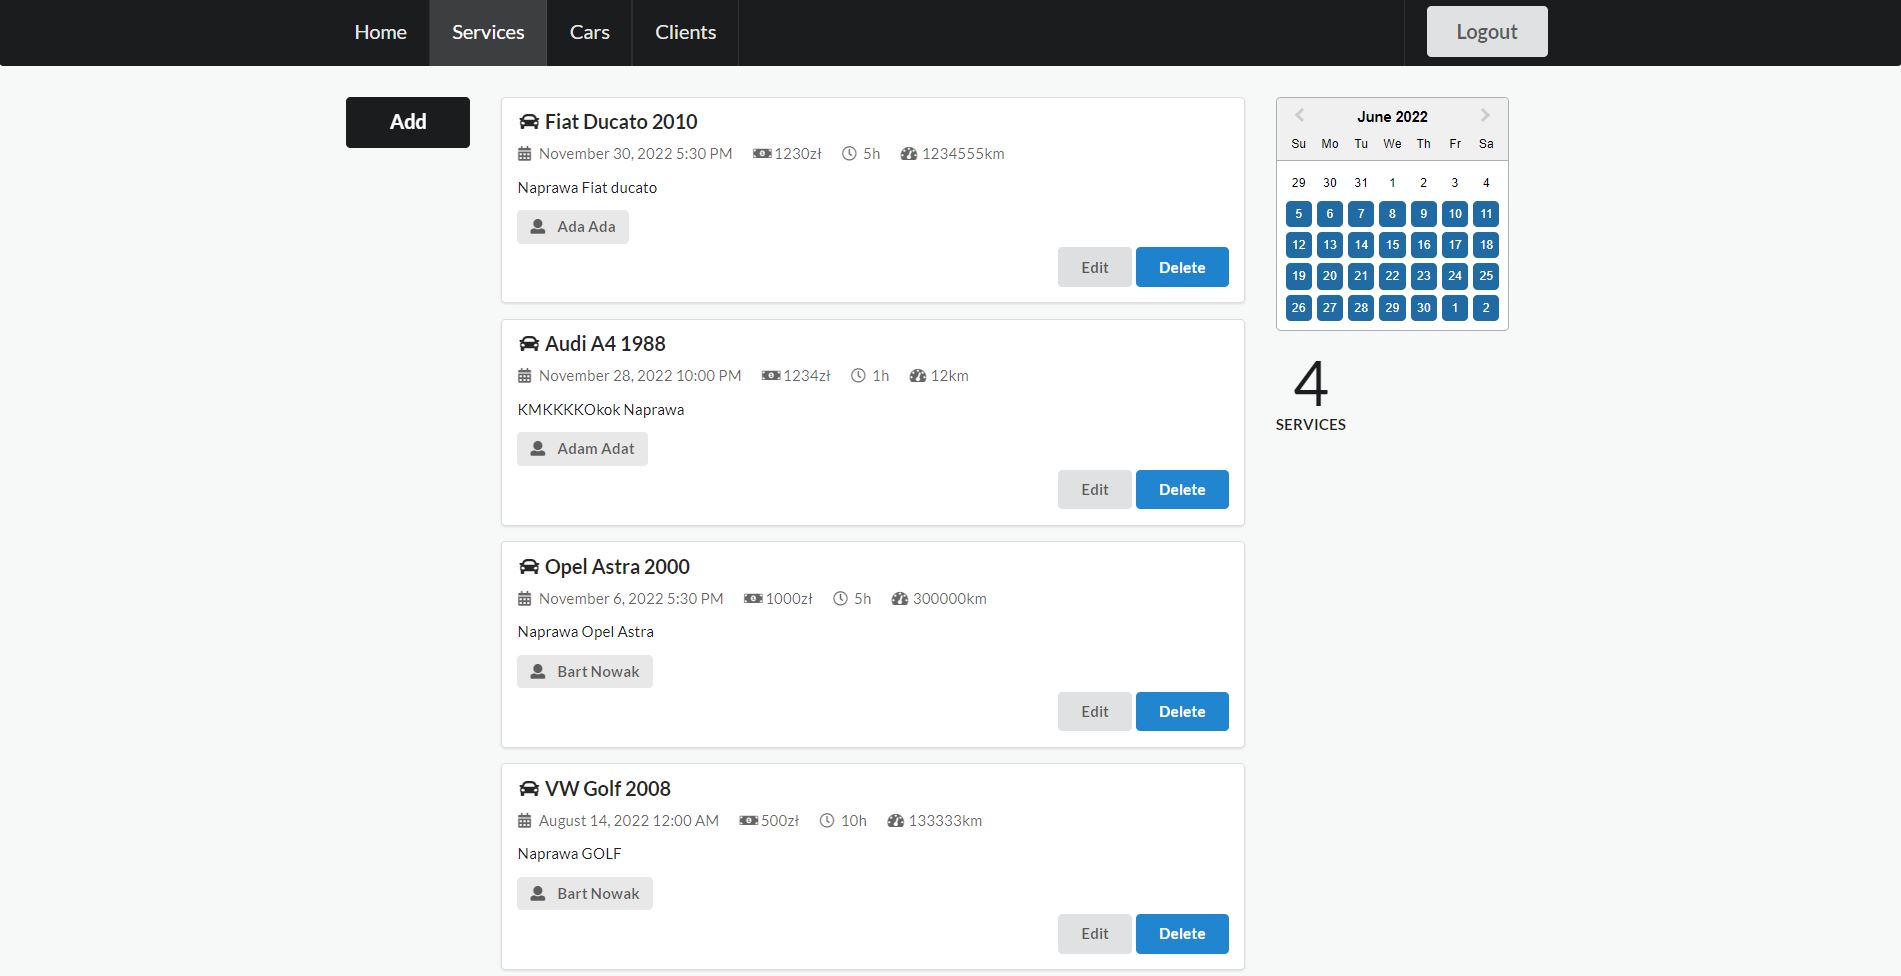This screenshot has height=976, width=1901.
Task: Go to previous month in calendar
Action: (1299, 115)
